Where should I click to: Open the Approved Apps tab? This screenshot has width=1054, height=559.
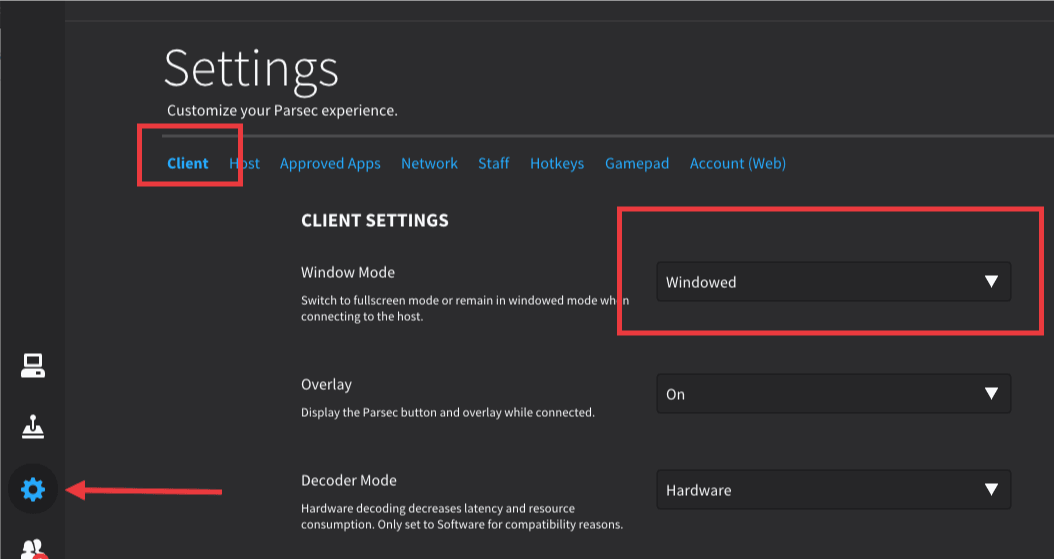(x=330, y=163)
